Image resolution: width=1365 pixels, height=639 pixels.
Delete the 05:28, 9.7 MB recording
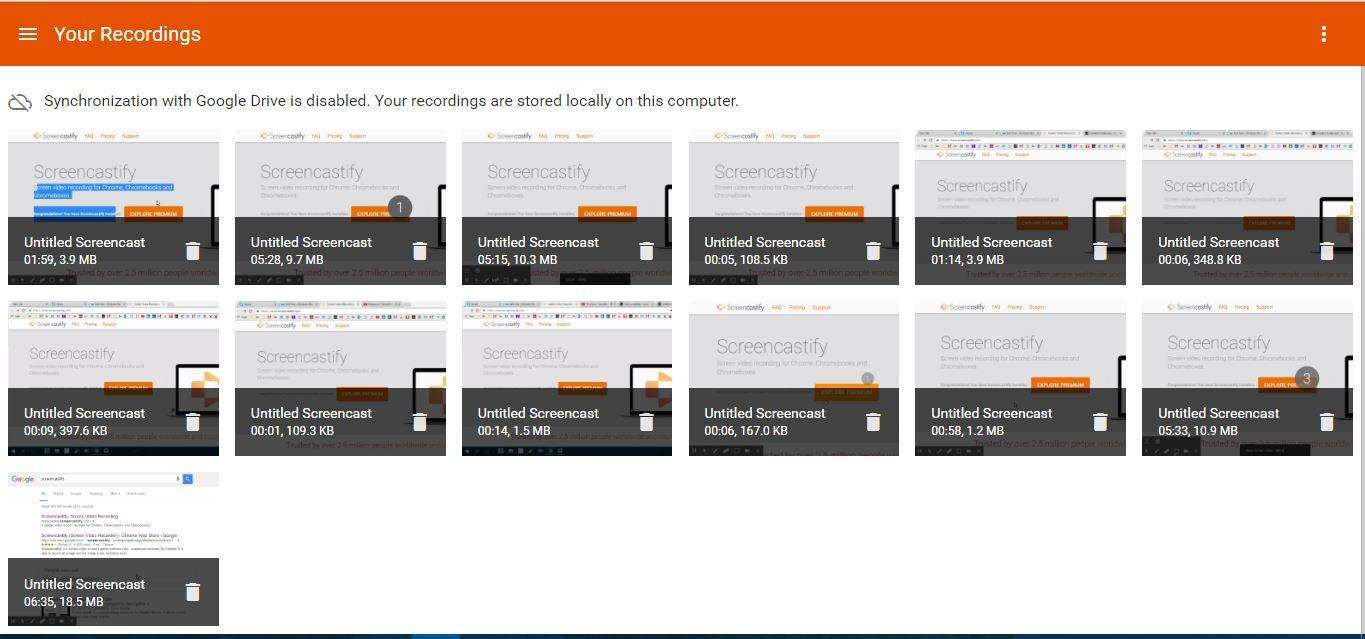[x=420, y=250]
